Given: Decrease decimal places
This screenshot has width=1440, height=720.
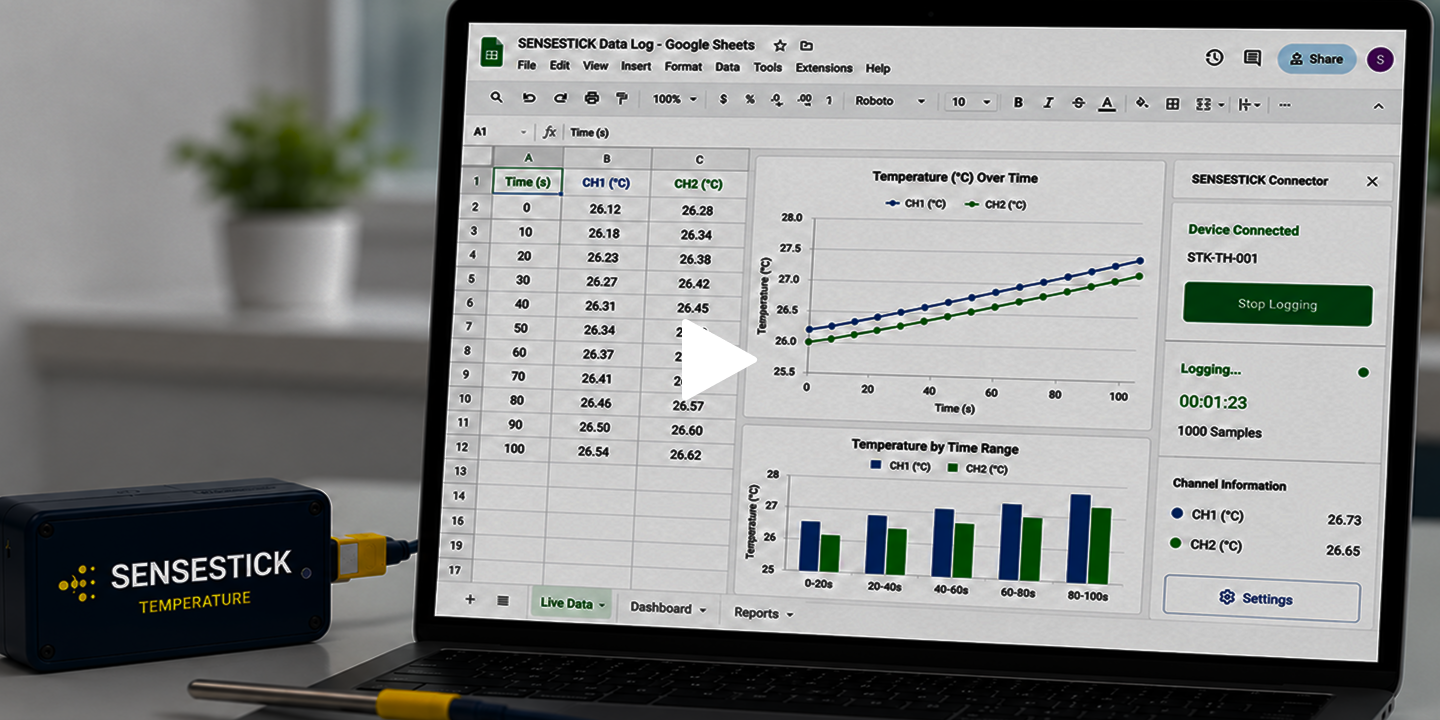Looking at the screenshot, I should click(x=776, y=100).
